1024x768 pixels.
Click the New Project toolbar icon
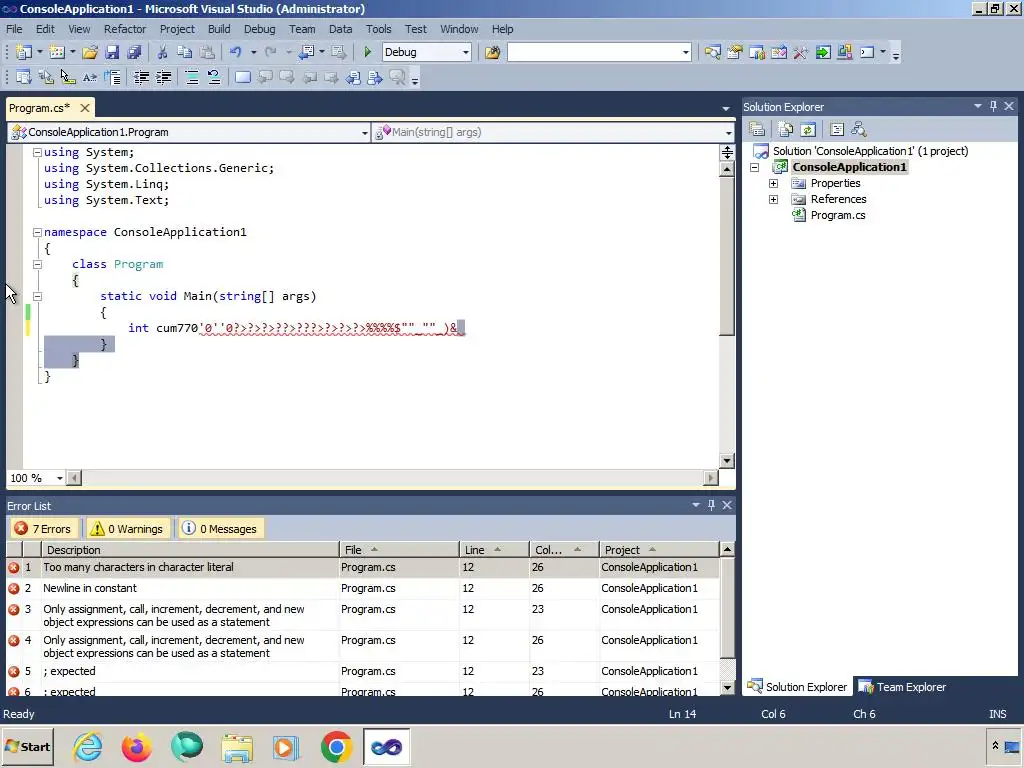pyautogui.click(x=24, y=52)
